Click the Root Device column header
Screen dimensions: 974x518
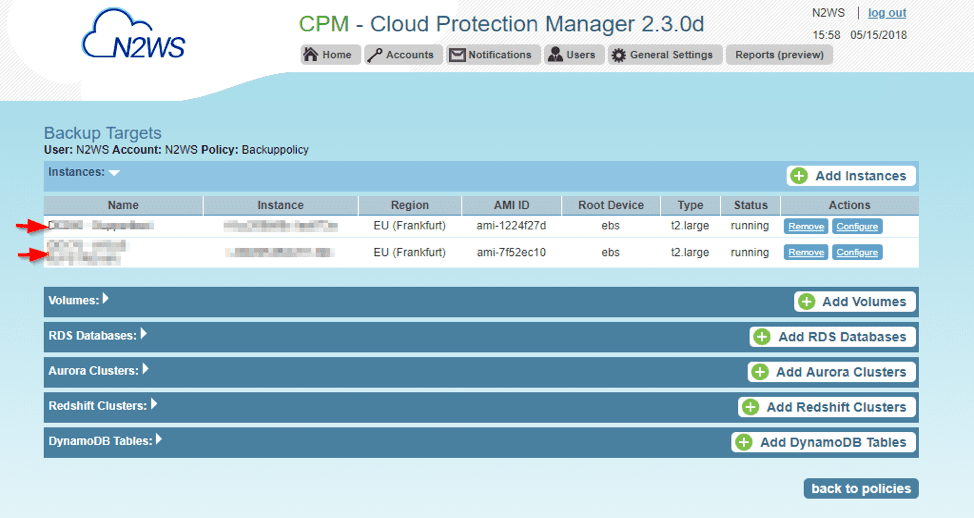coord(611,205)
